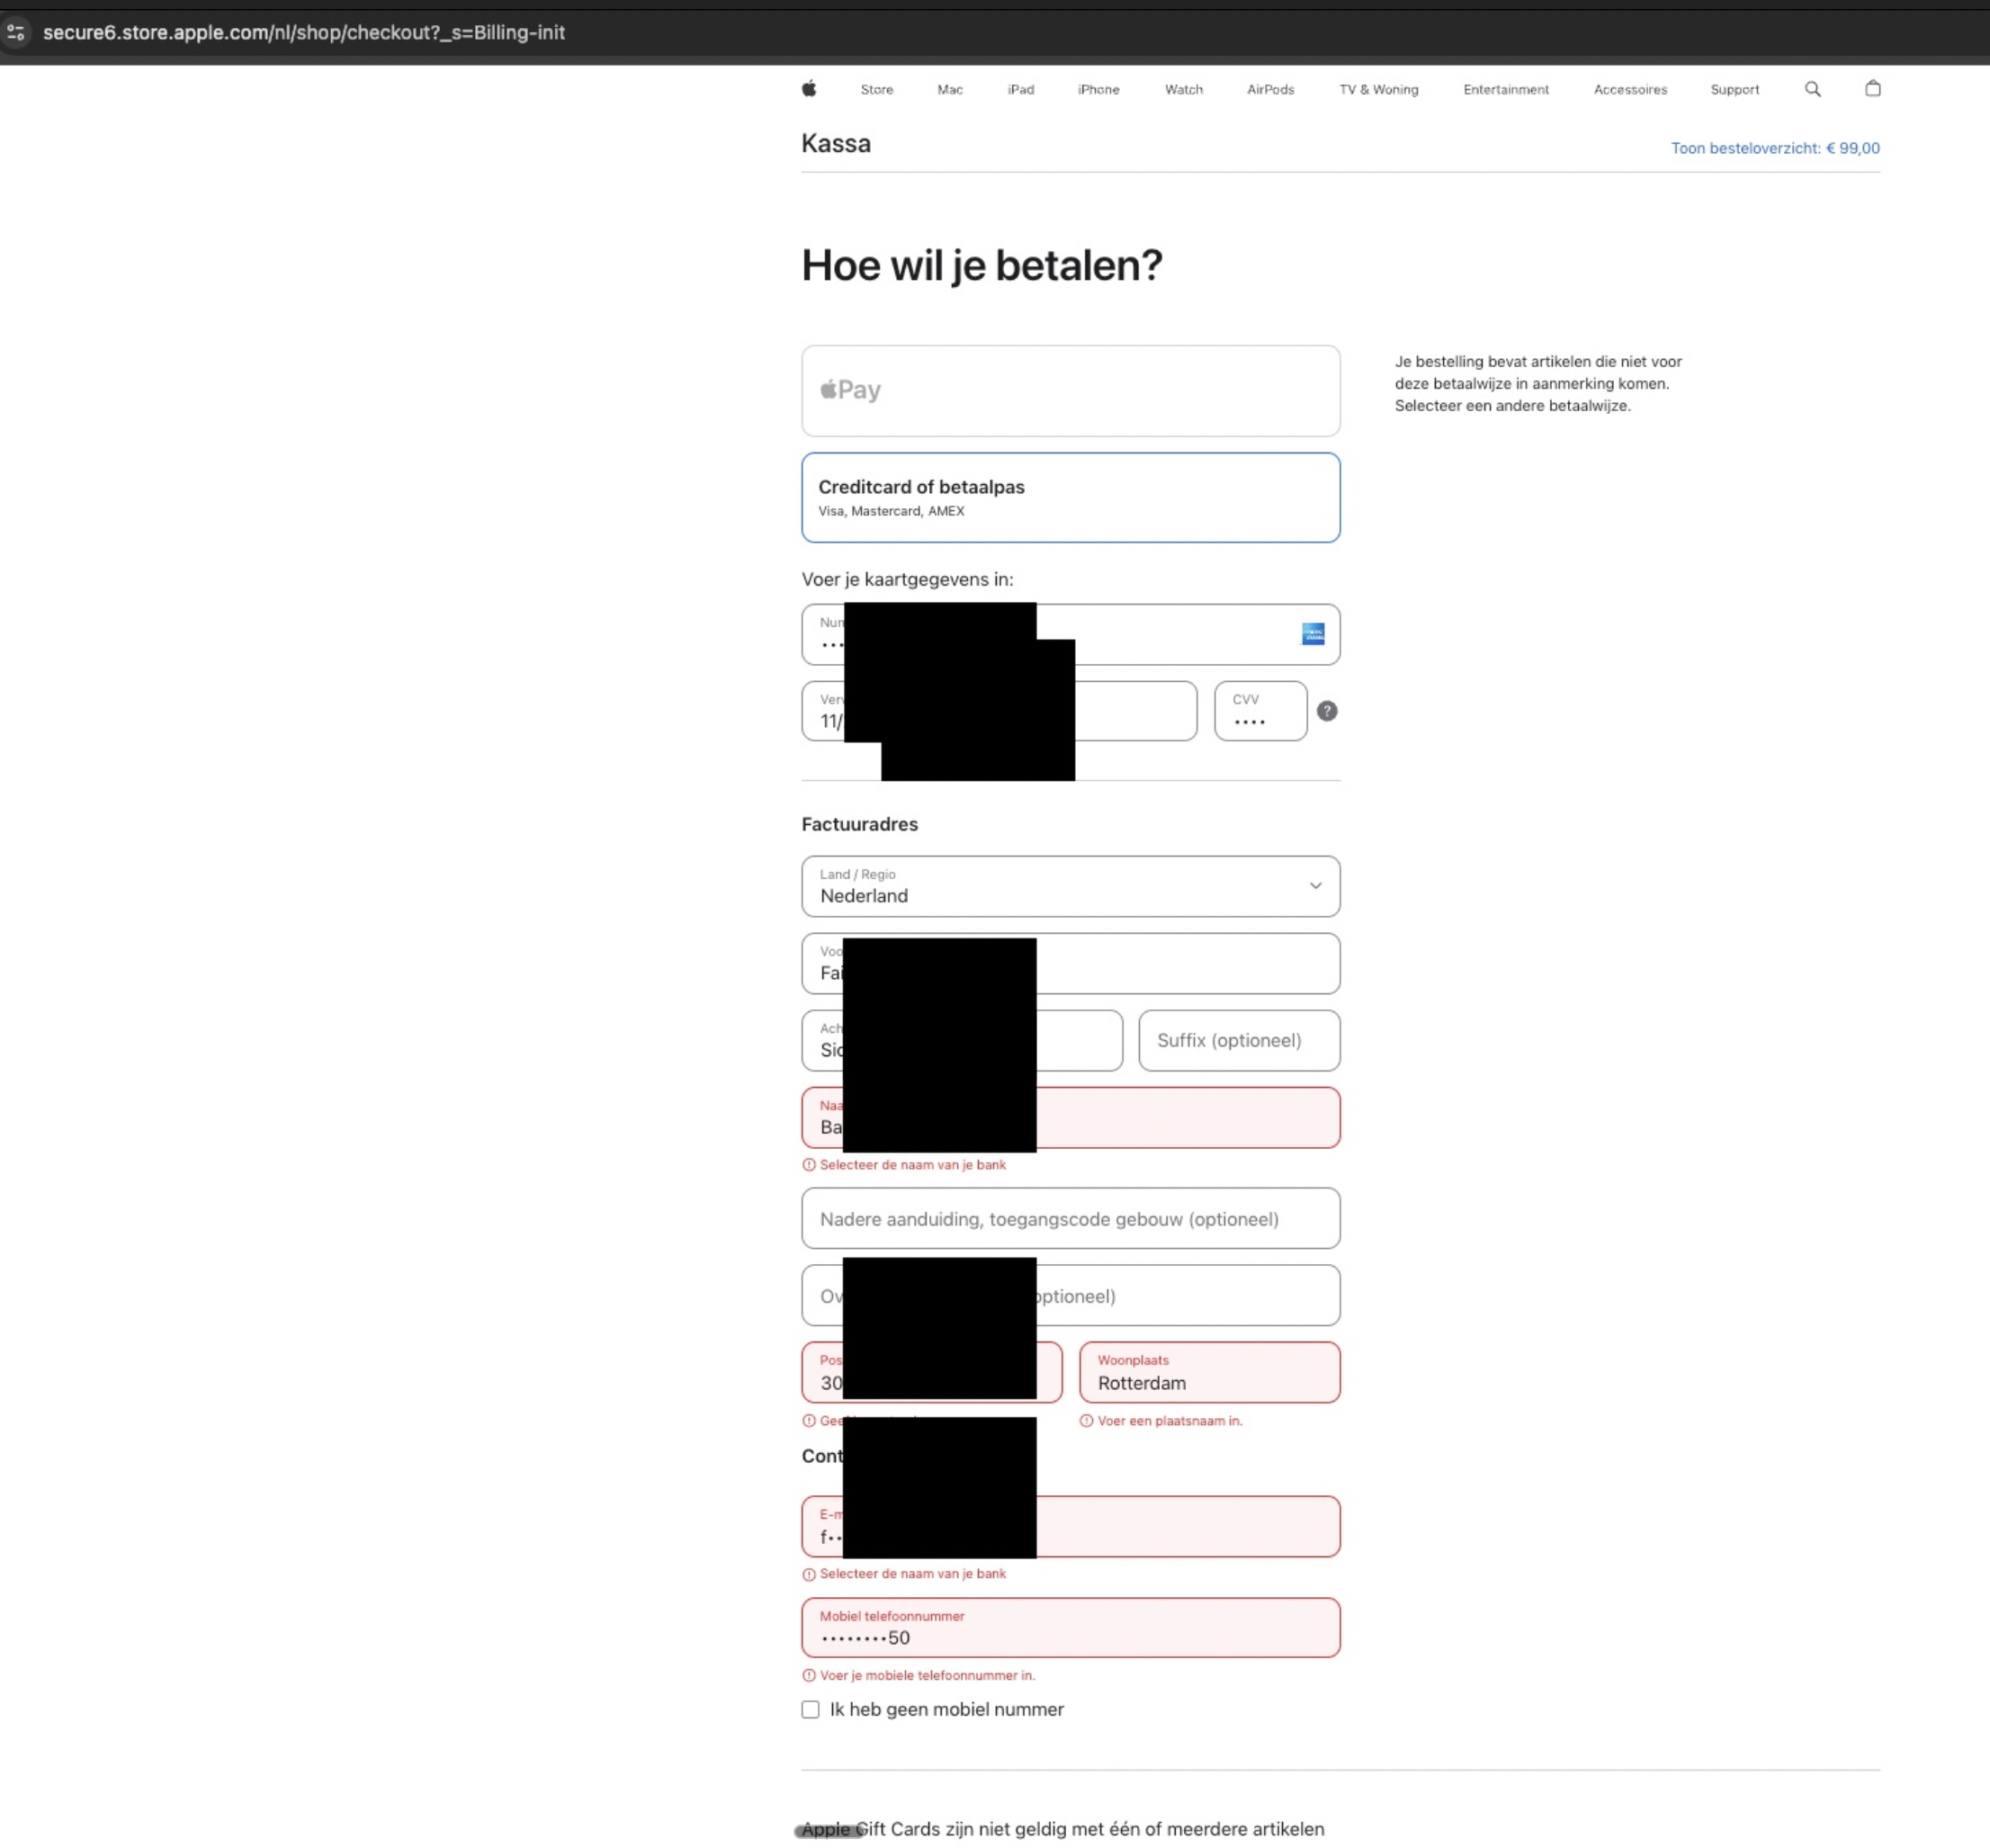Open the AirPods menu item

pos(1270,89)
